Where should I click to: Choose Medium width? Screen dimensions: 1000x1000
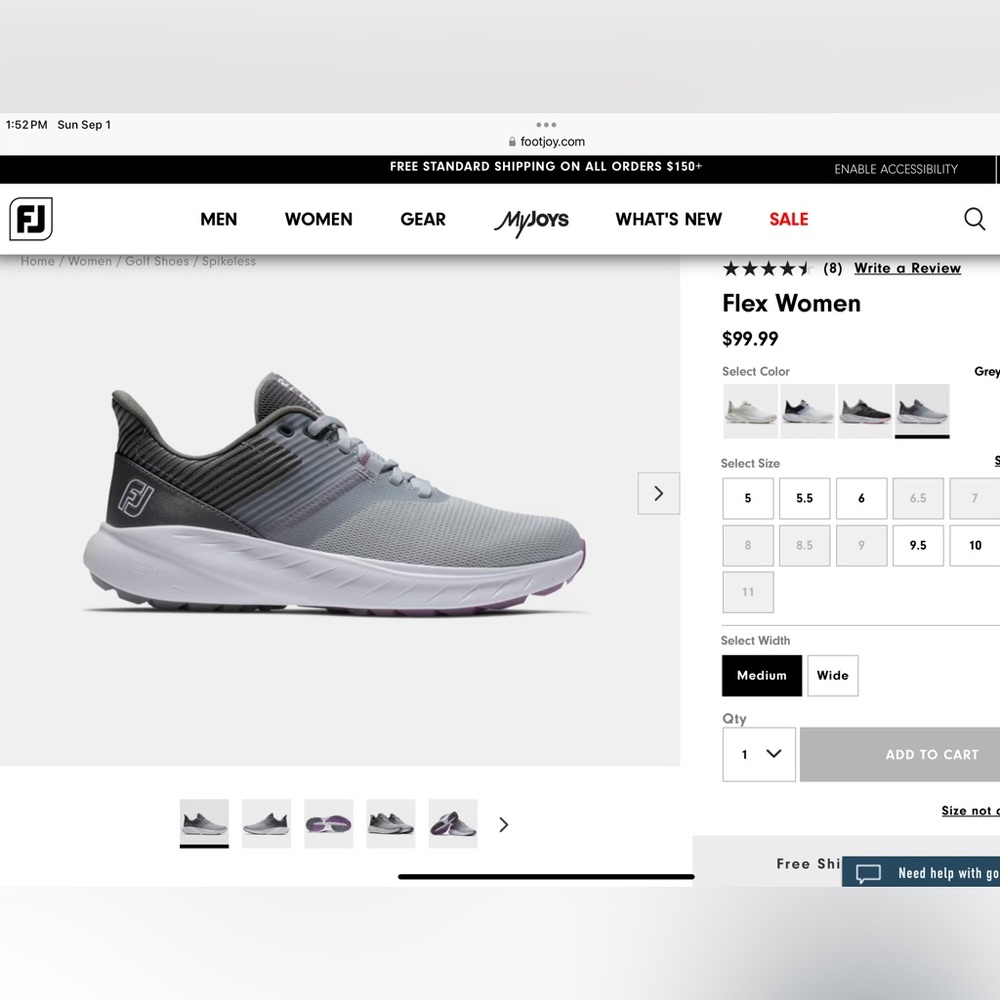762,675
